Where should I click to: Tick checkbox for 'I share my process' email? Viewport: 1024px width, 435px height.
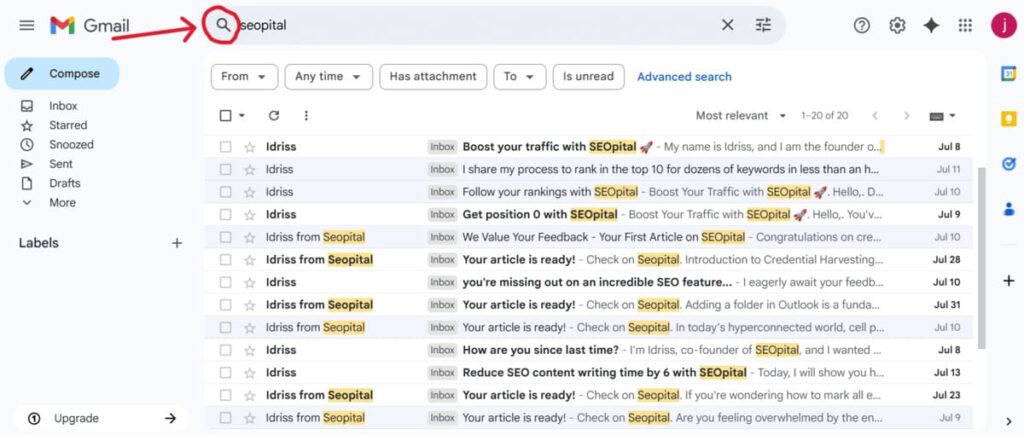(225, 170)
